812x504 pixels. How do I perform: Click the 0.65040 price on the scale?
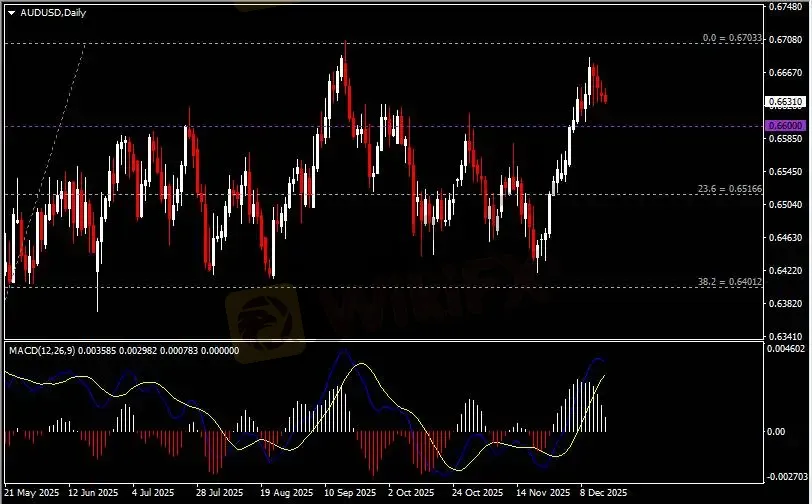(785, 205)
